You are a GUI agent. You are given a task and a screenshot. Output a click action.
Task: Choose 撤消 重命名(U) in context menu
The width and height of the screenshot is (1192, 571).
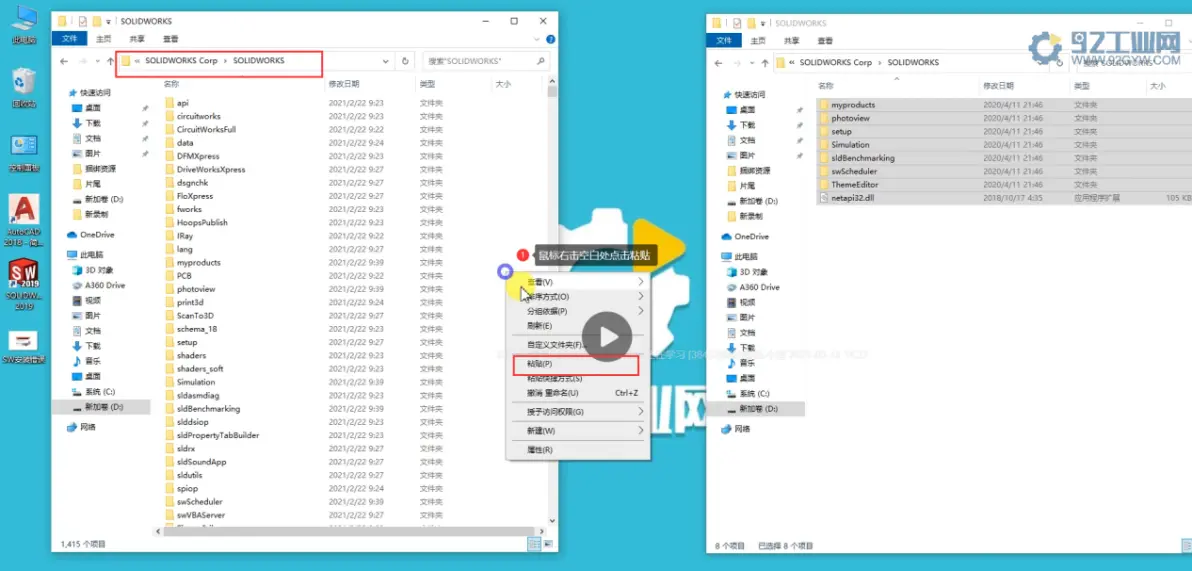click(578, 393)
